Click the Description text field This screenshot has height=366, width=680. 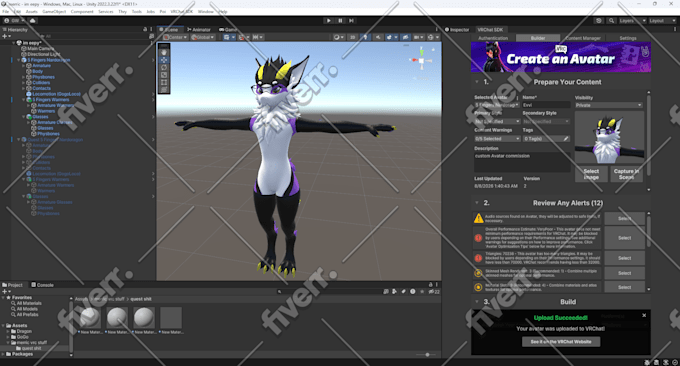click(522, 162)
